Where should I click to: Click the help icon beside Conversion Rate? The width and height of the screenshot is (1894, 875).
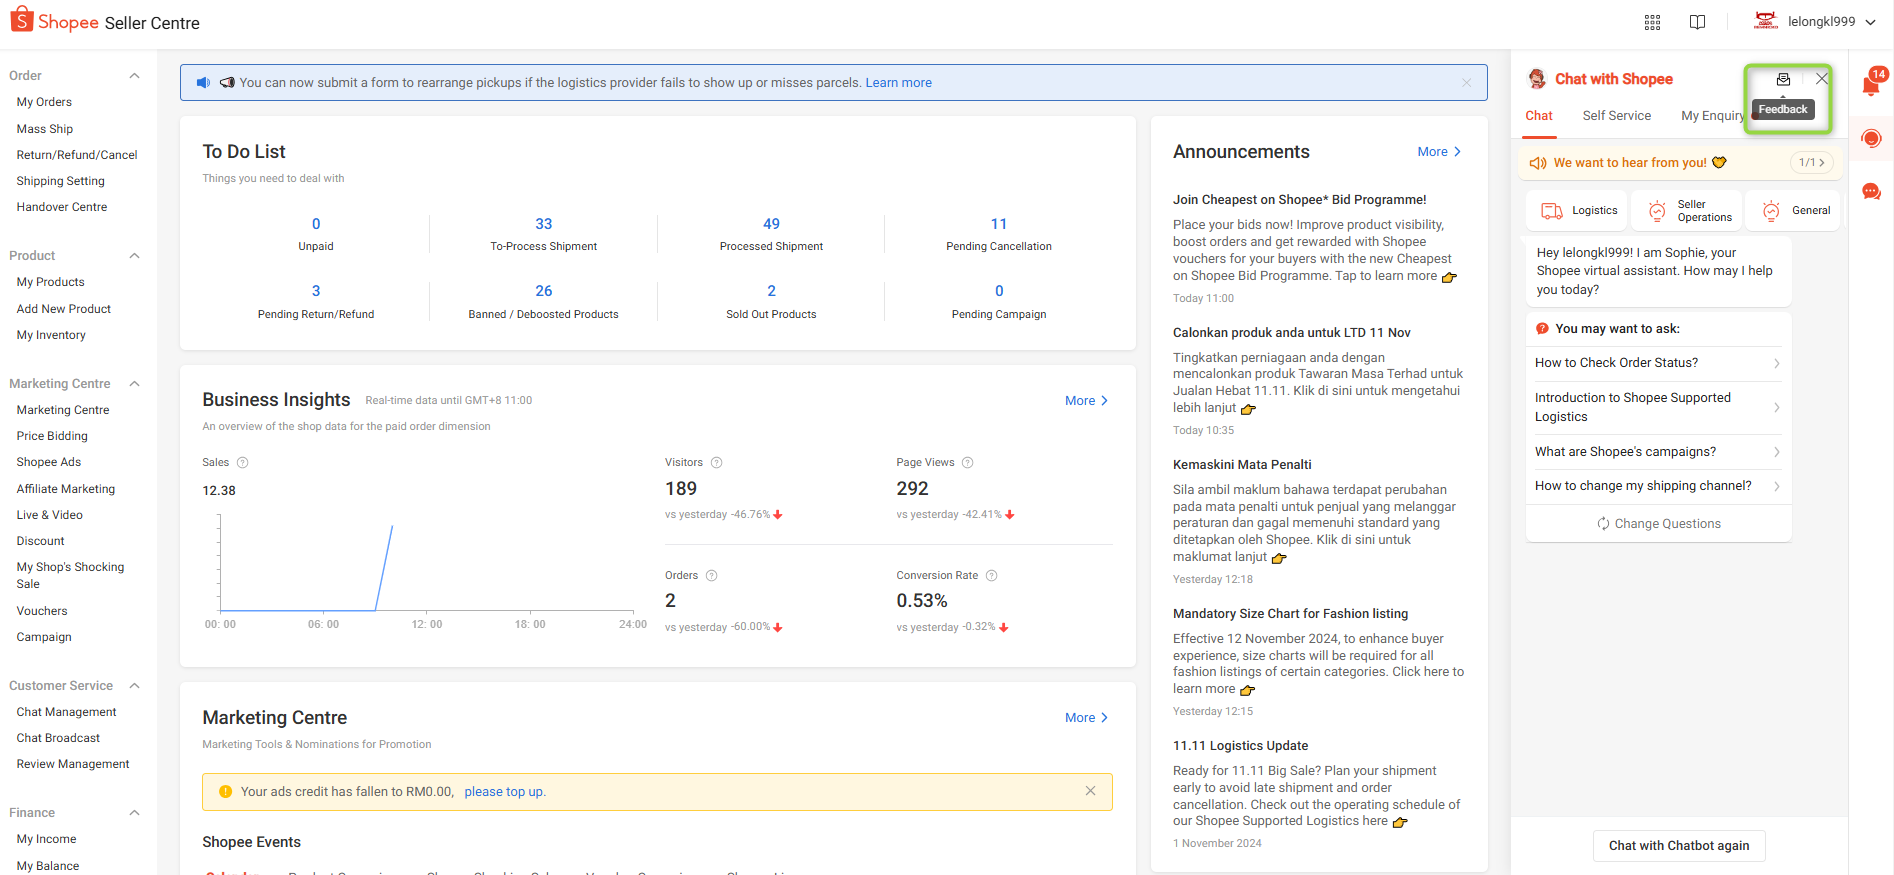(992, 576)
